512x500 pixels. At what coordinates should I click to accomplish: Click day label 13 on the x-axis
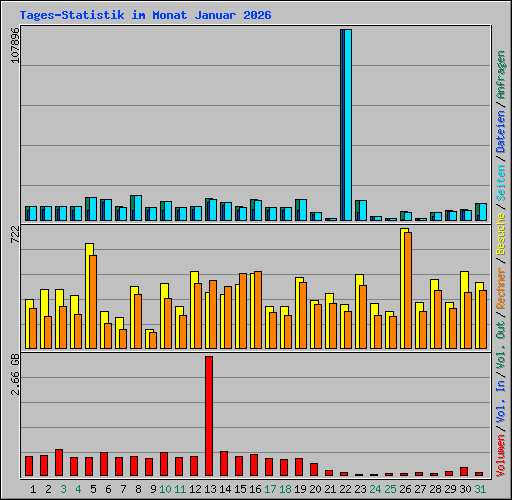(210, 489)
